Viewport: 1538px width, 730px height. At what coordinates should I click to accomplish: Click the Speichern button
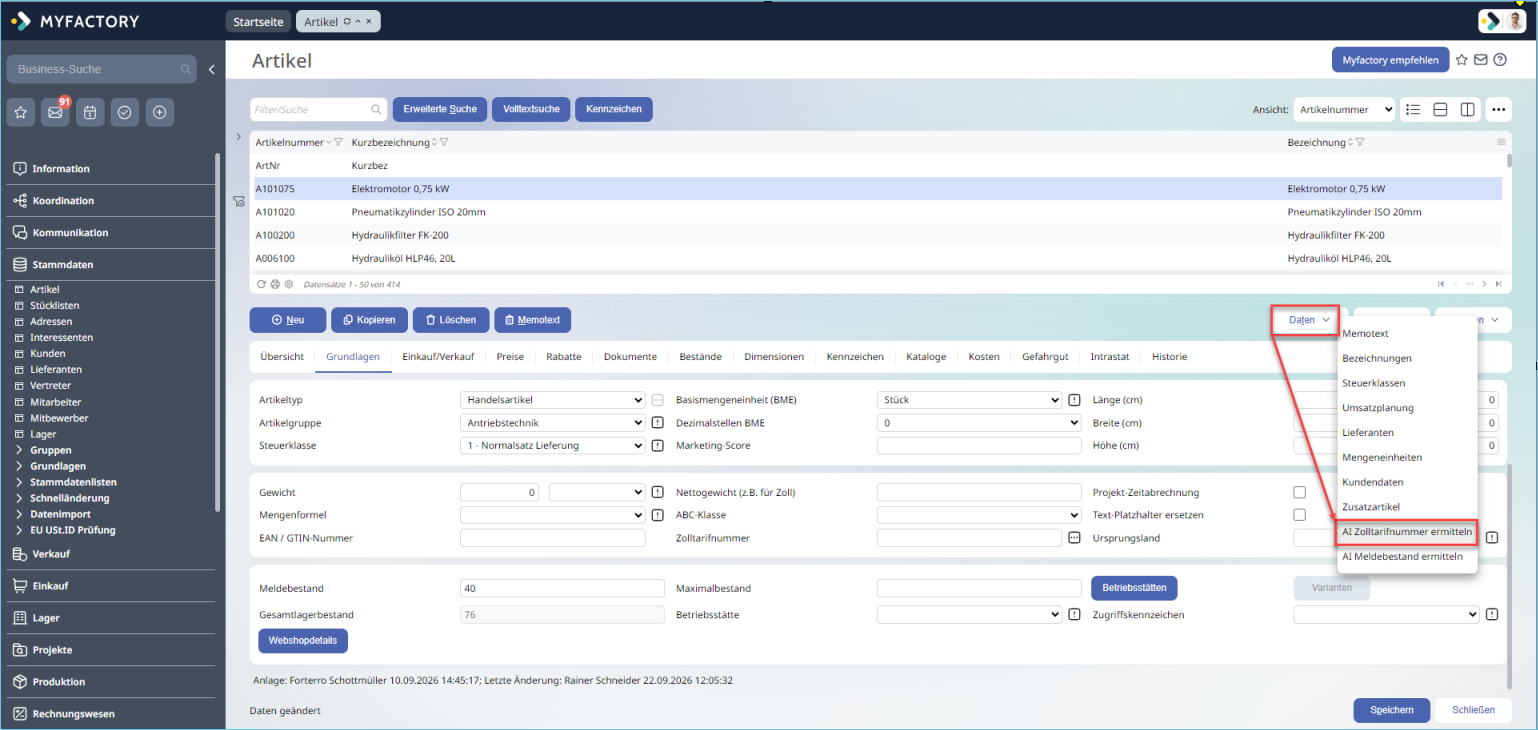(1392, 710)
